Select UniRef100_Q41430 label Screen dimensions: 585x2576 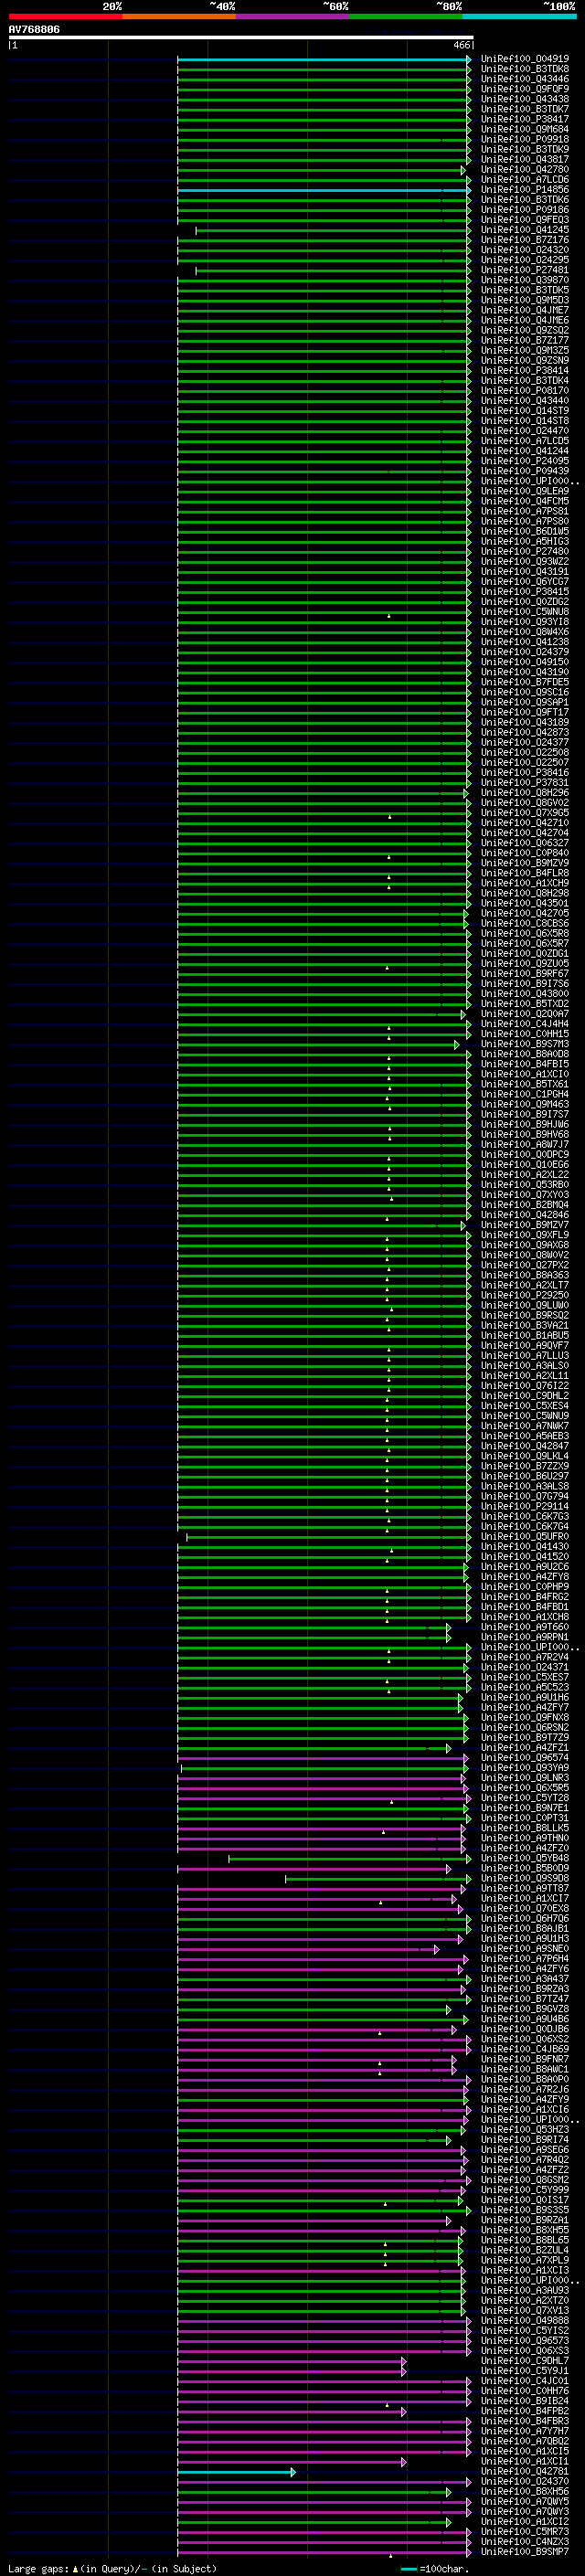pyautogui.click(x=525, y=1547)
